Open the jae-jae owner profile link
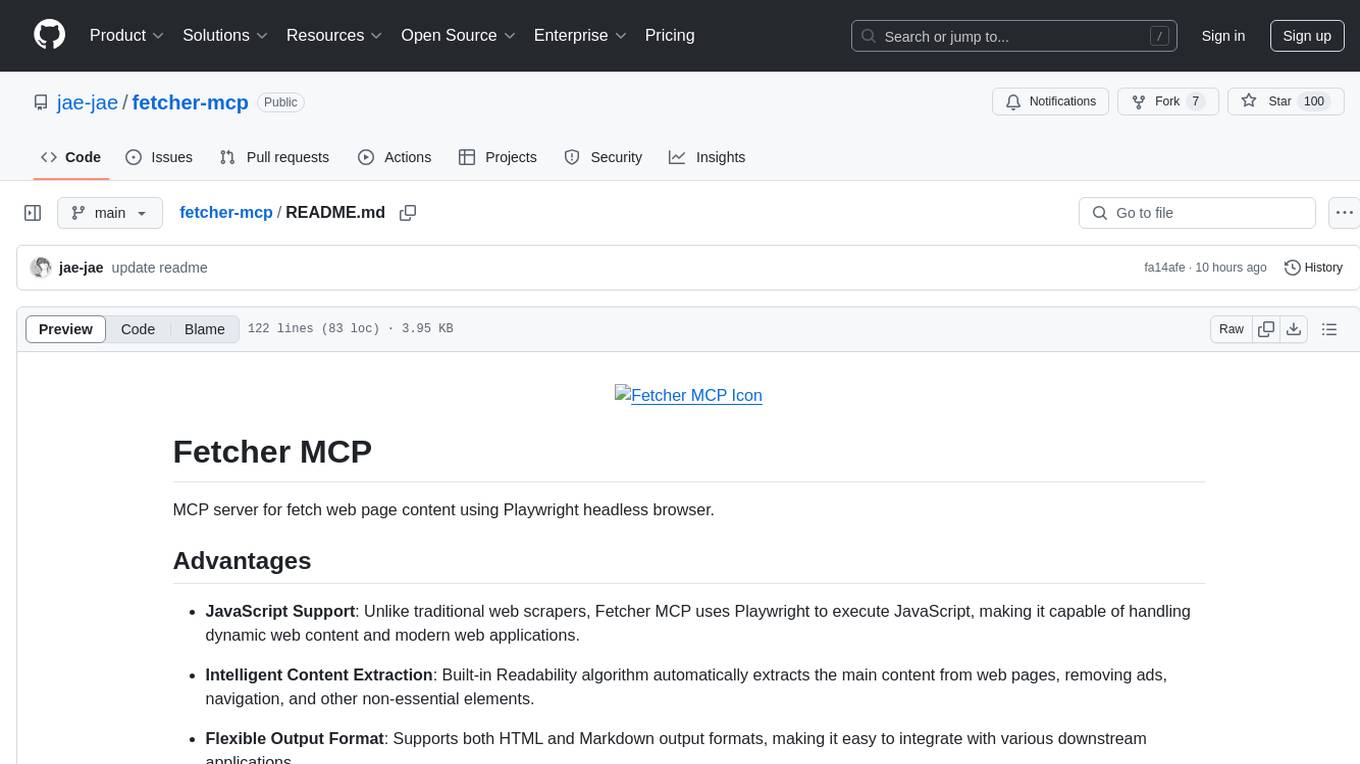This screenshot has height=764, width=1360. [88, 102]
